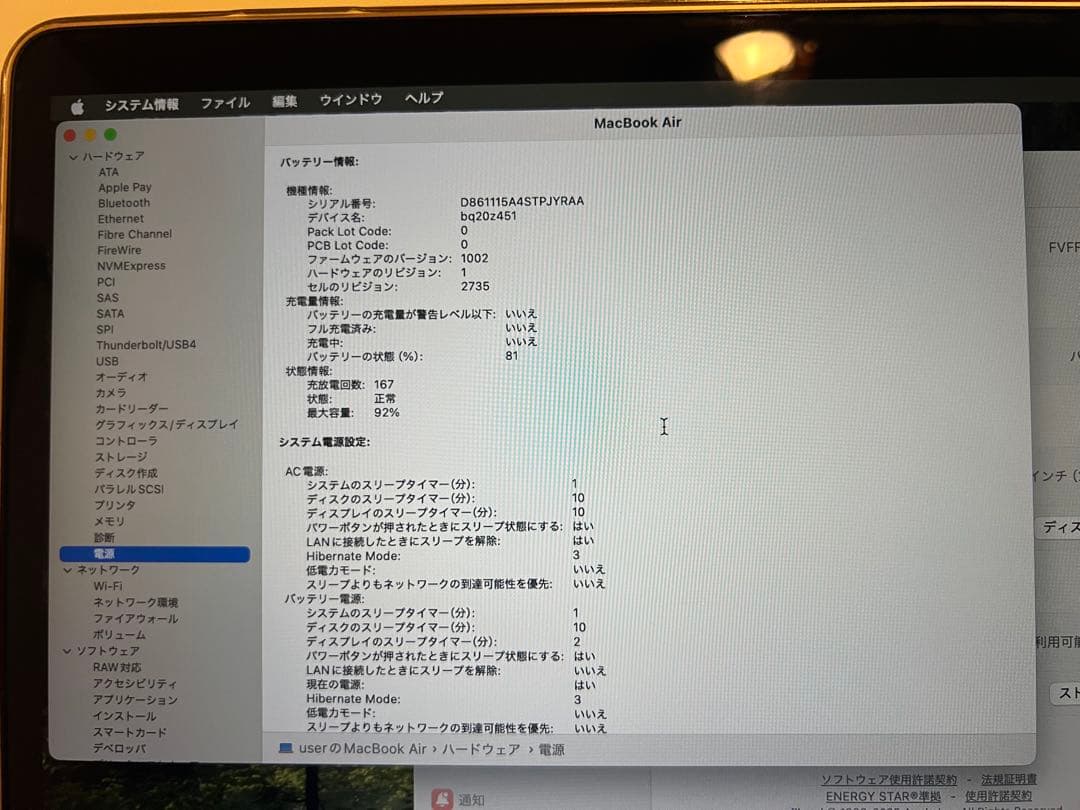
Task: Open the ウインドウ menu
Action: pos(349,100)
